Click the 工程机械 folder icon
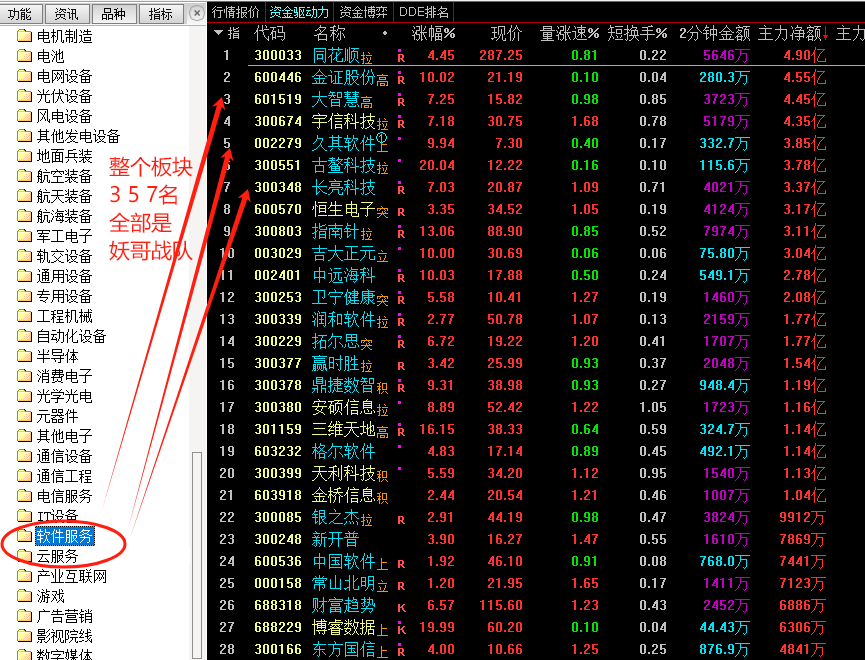The image size is (865, 660). [24, 316]
